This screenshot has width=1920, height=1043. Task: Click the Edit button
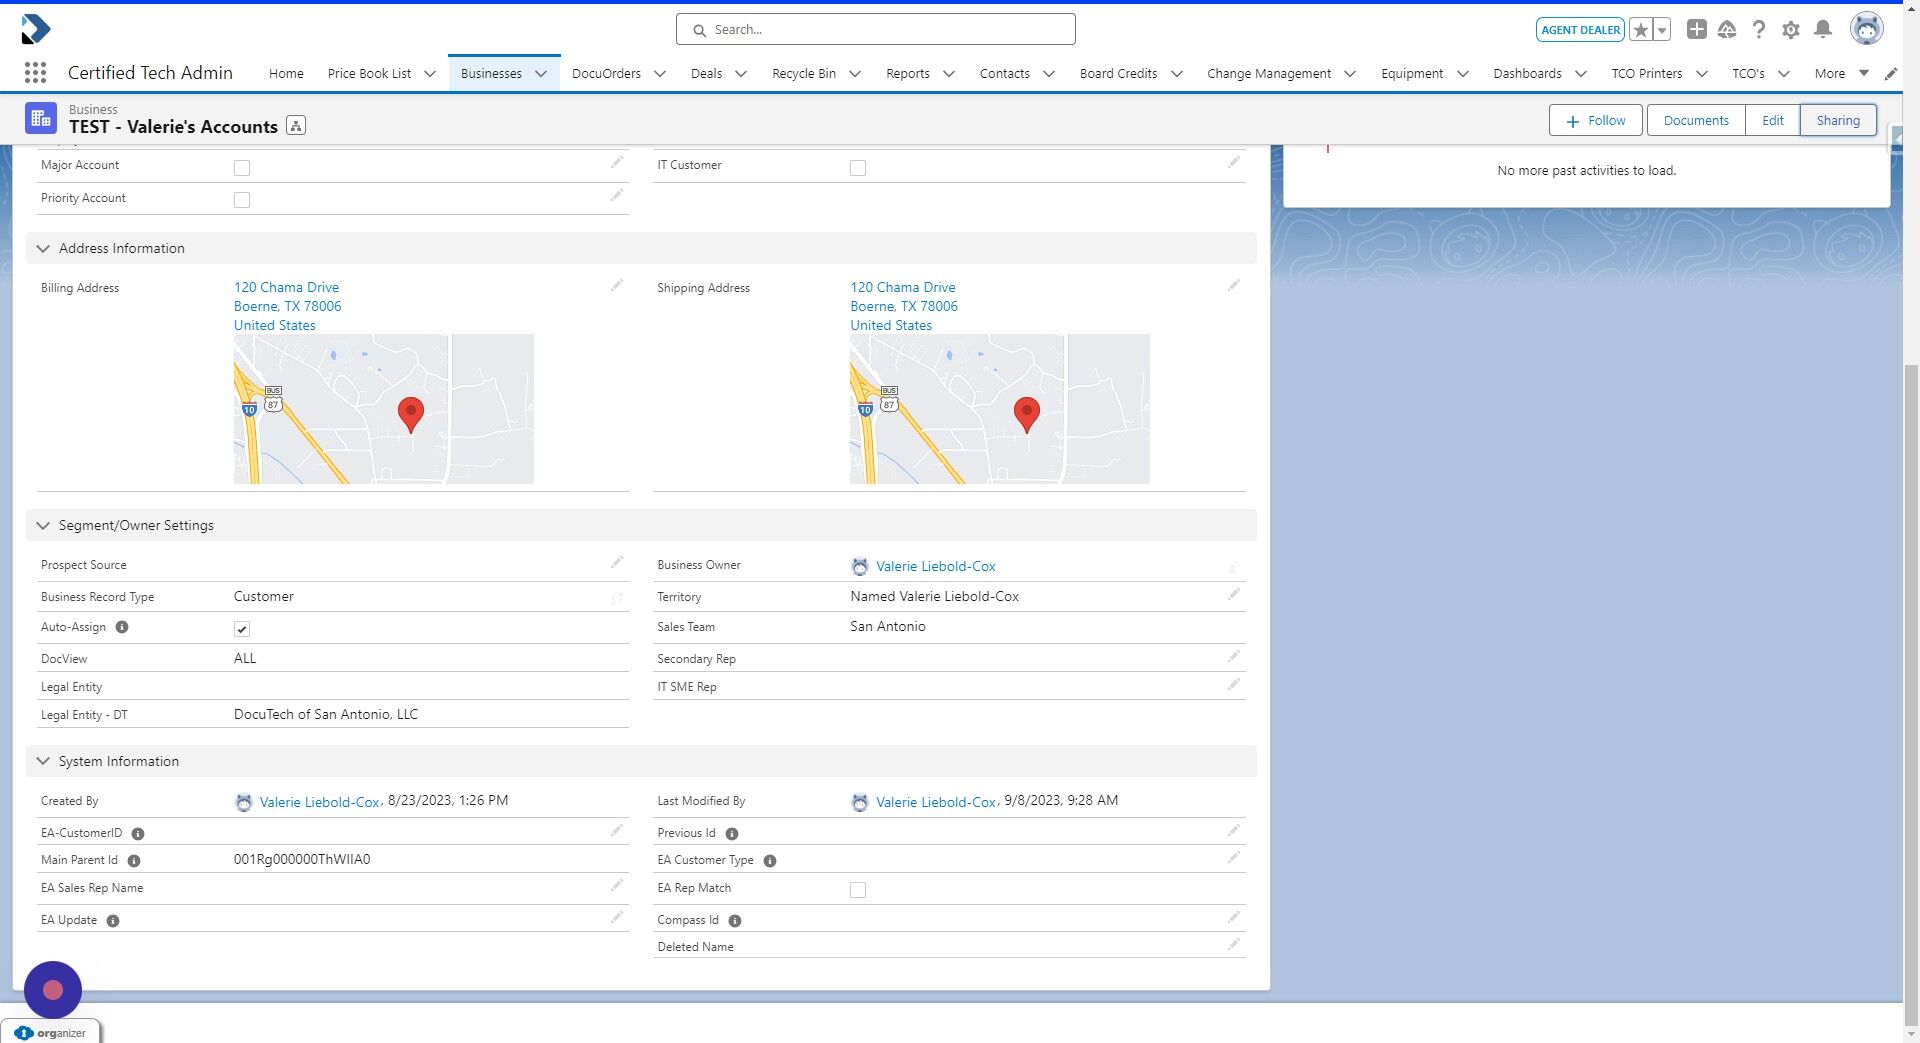1772,120
